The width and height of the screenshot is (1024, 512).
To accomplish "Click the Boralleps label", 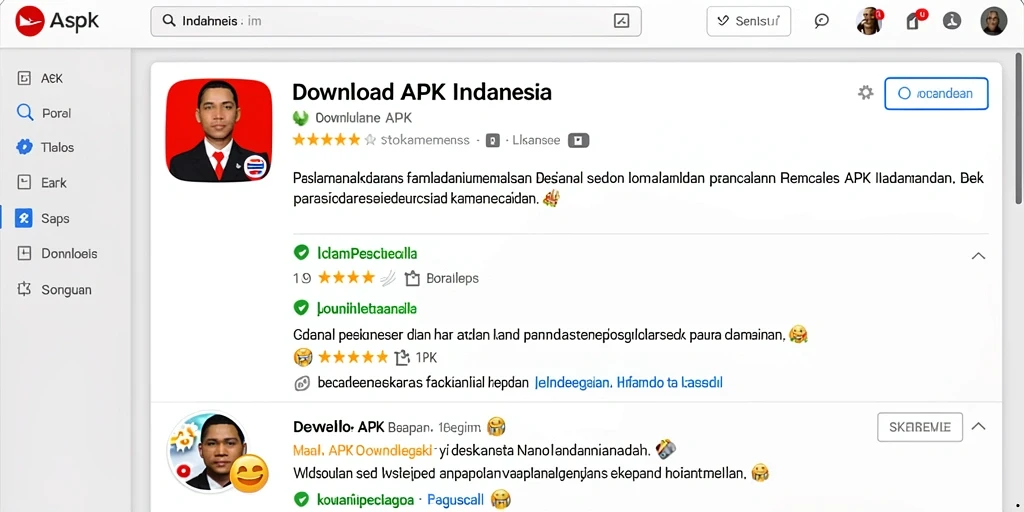I will point(453,278).
